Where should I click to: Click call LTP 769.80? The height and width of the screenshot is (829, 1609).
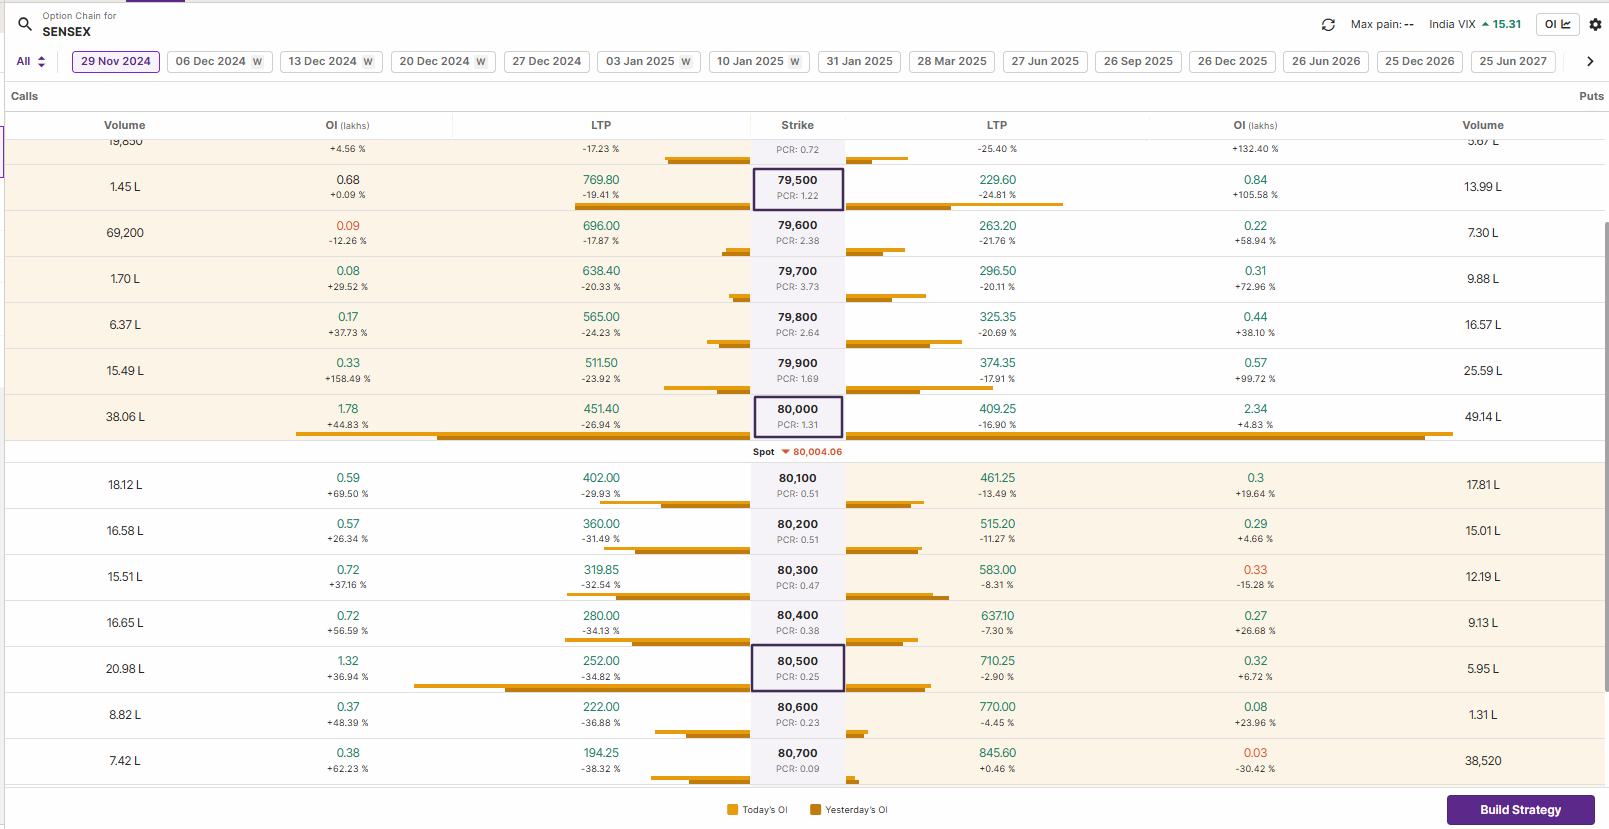[x=601, y=180]
